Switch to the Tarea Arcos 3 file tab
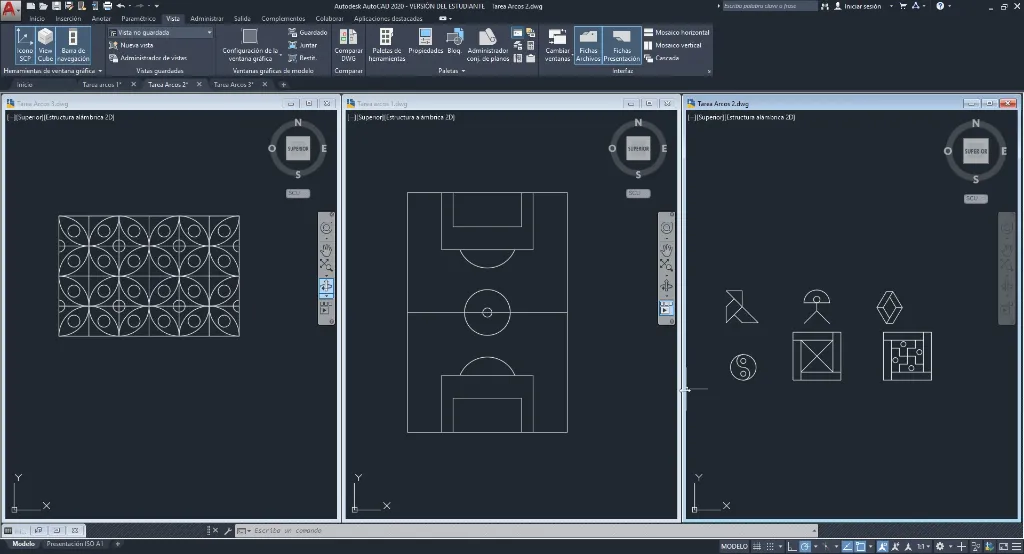Image resolution: width=1024 pixels, height=554 pixels. [233, 84]
